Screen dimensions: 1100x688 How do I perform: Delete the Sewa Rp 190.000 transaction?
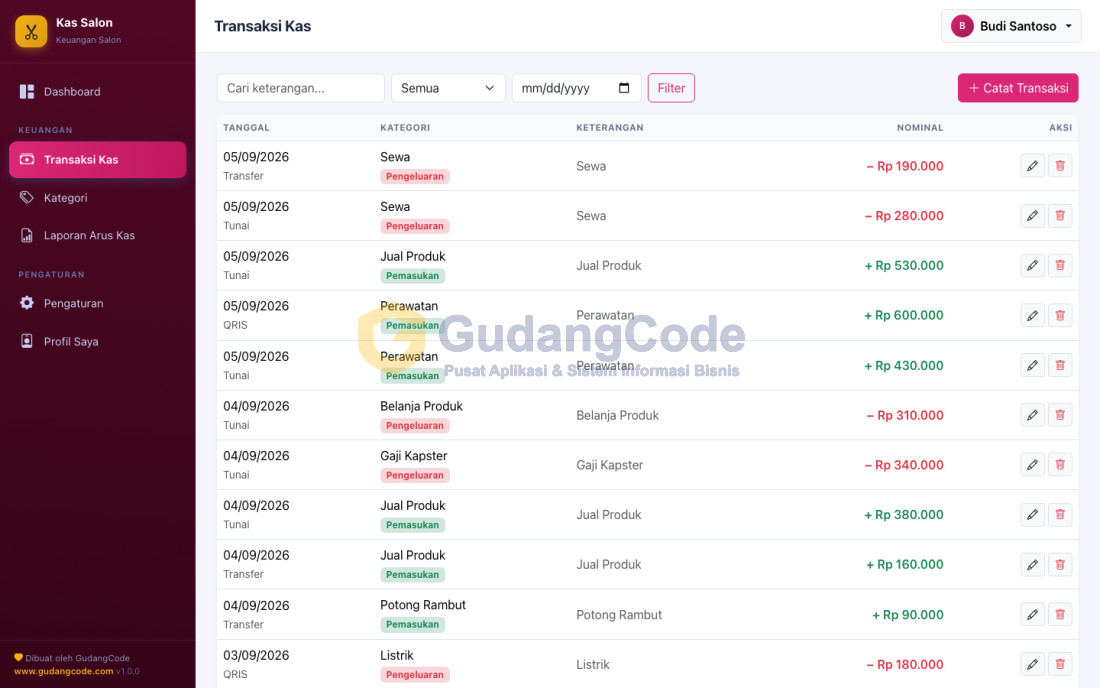(x=1060, y=166)
